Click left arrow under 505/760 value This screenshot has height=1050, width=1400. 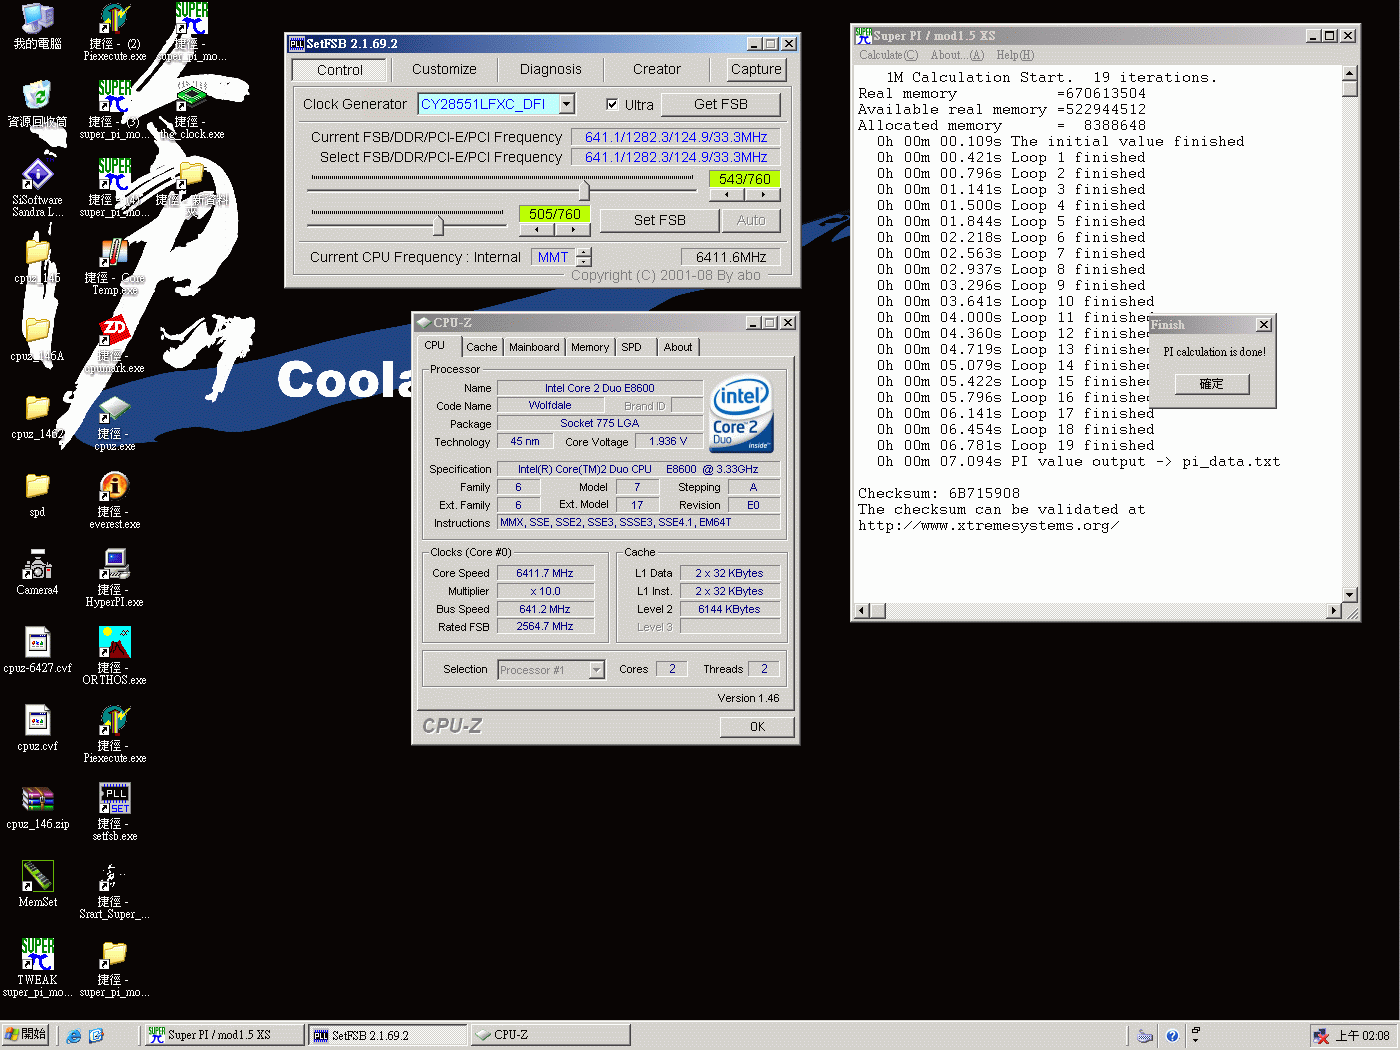point(536,229)
